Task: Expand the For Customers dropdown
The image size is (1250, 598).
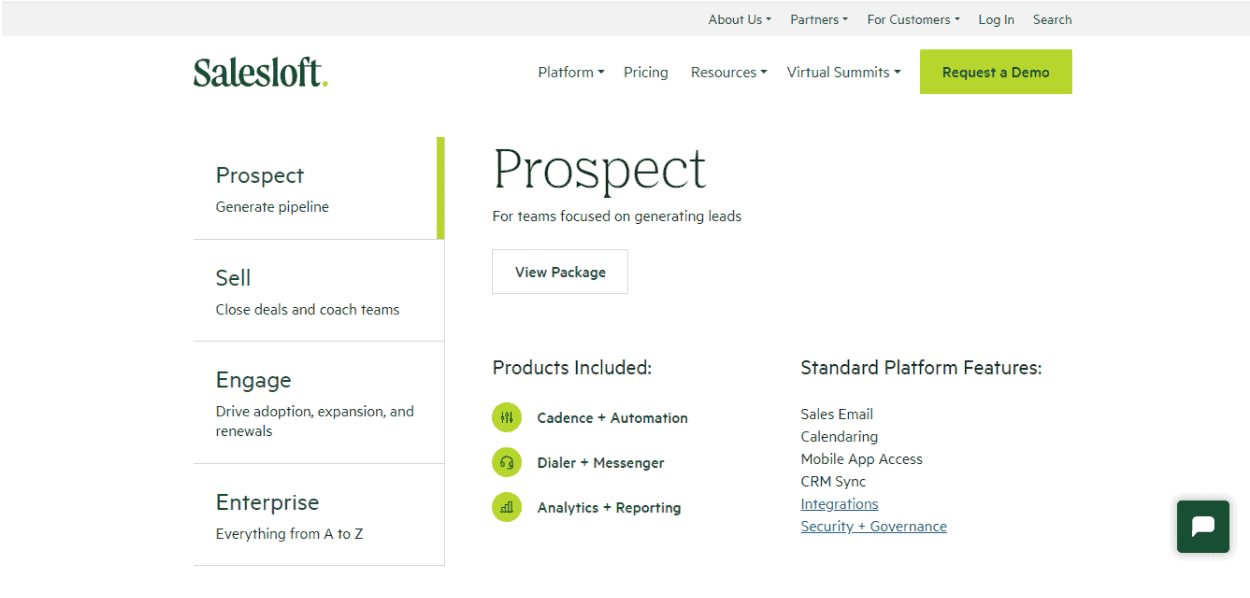Action: (913, 19)
